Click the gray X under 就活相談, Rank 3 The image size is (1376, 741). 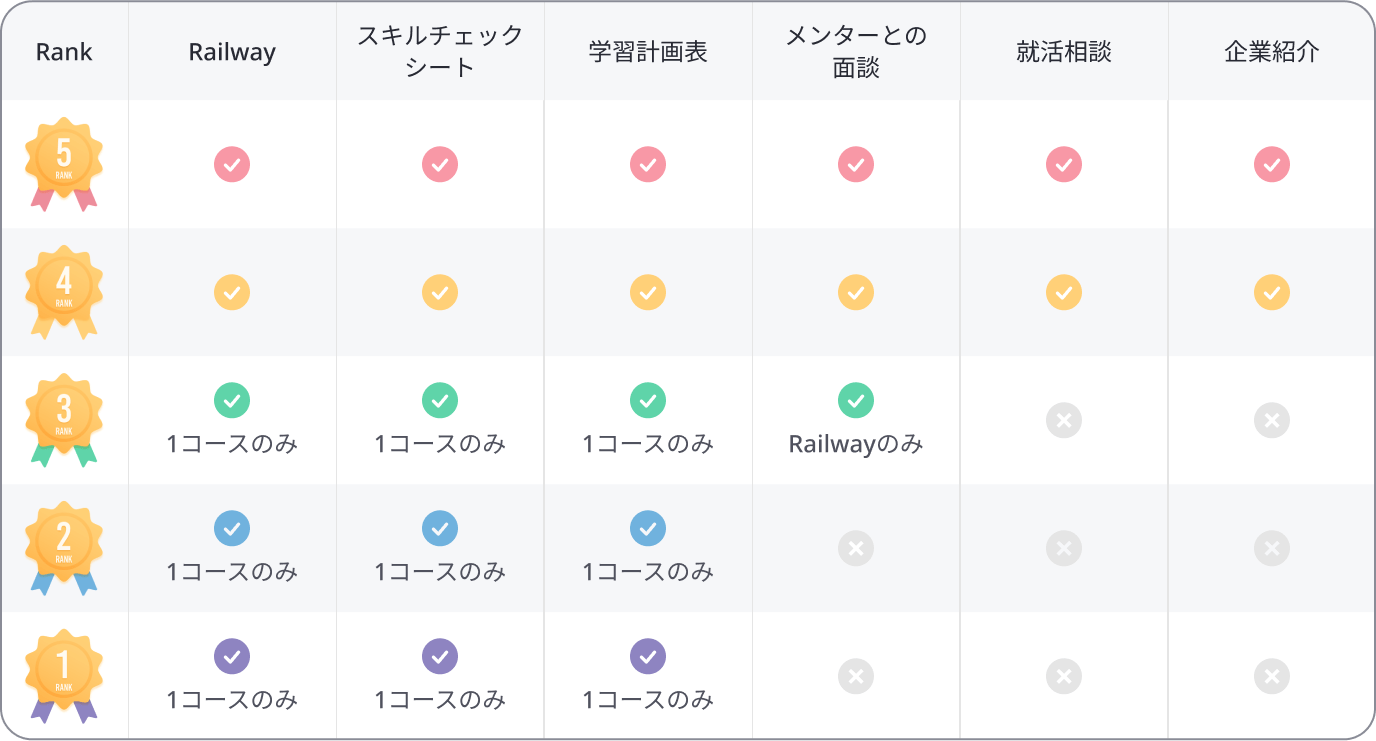[x=1064, y=420]
